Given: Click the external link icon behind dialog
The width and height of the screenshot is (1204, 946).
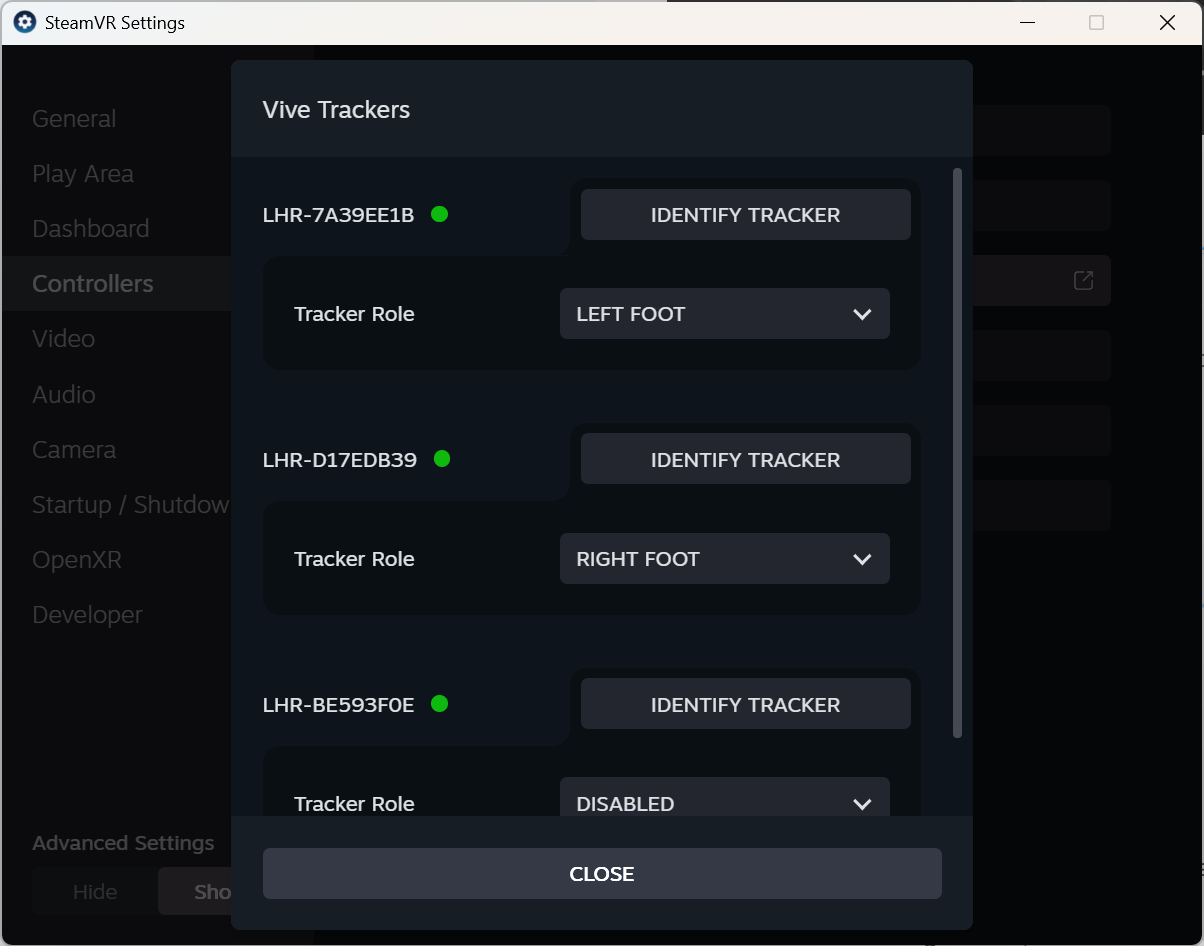Looking at the screenshot, I should 1083,281.
